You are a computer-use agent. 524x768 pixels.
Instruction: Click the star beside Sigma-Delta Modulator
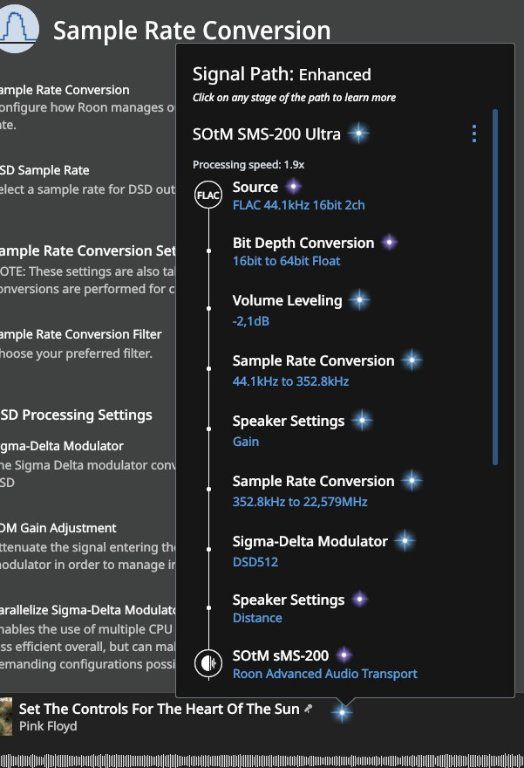click(x=405, y=541)
